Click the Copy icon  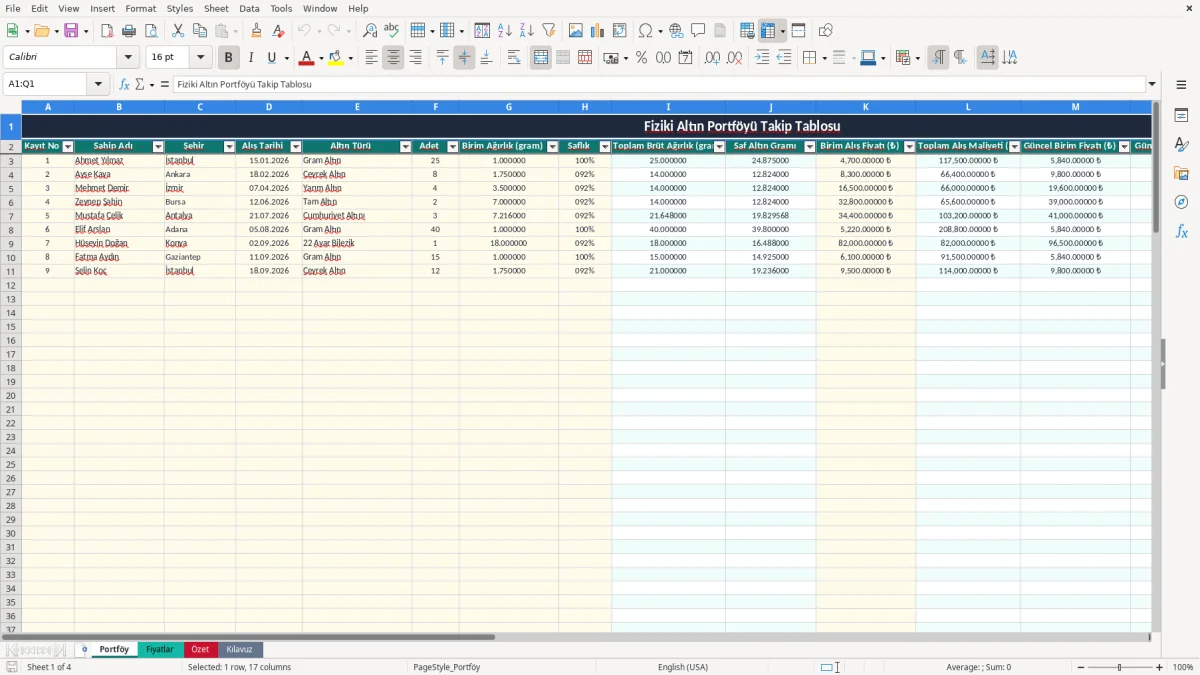(200, 31)
